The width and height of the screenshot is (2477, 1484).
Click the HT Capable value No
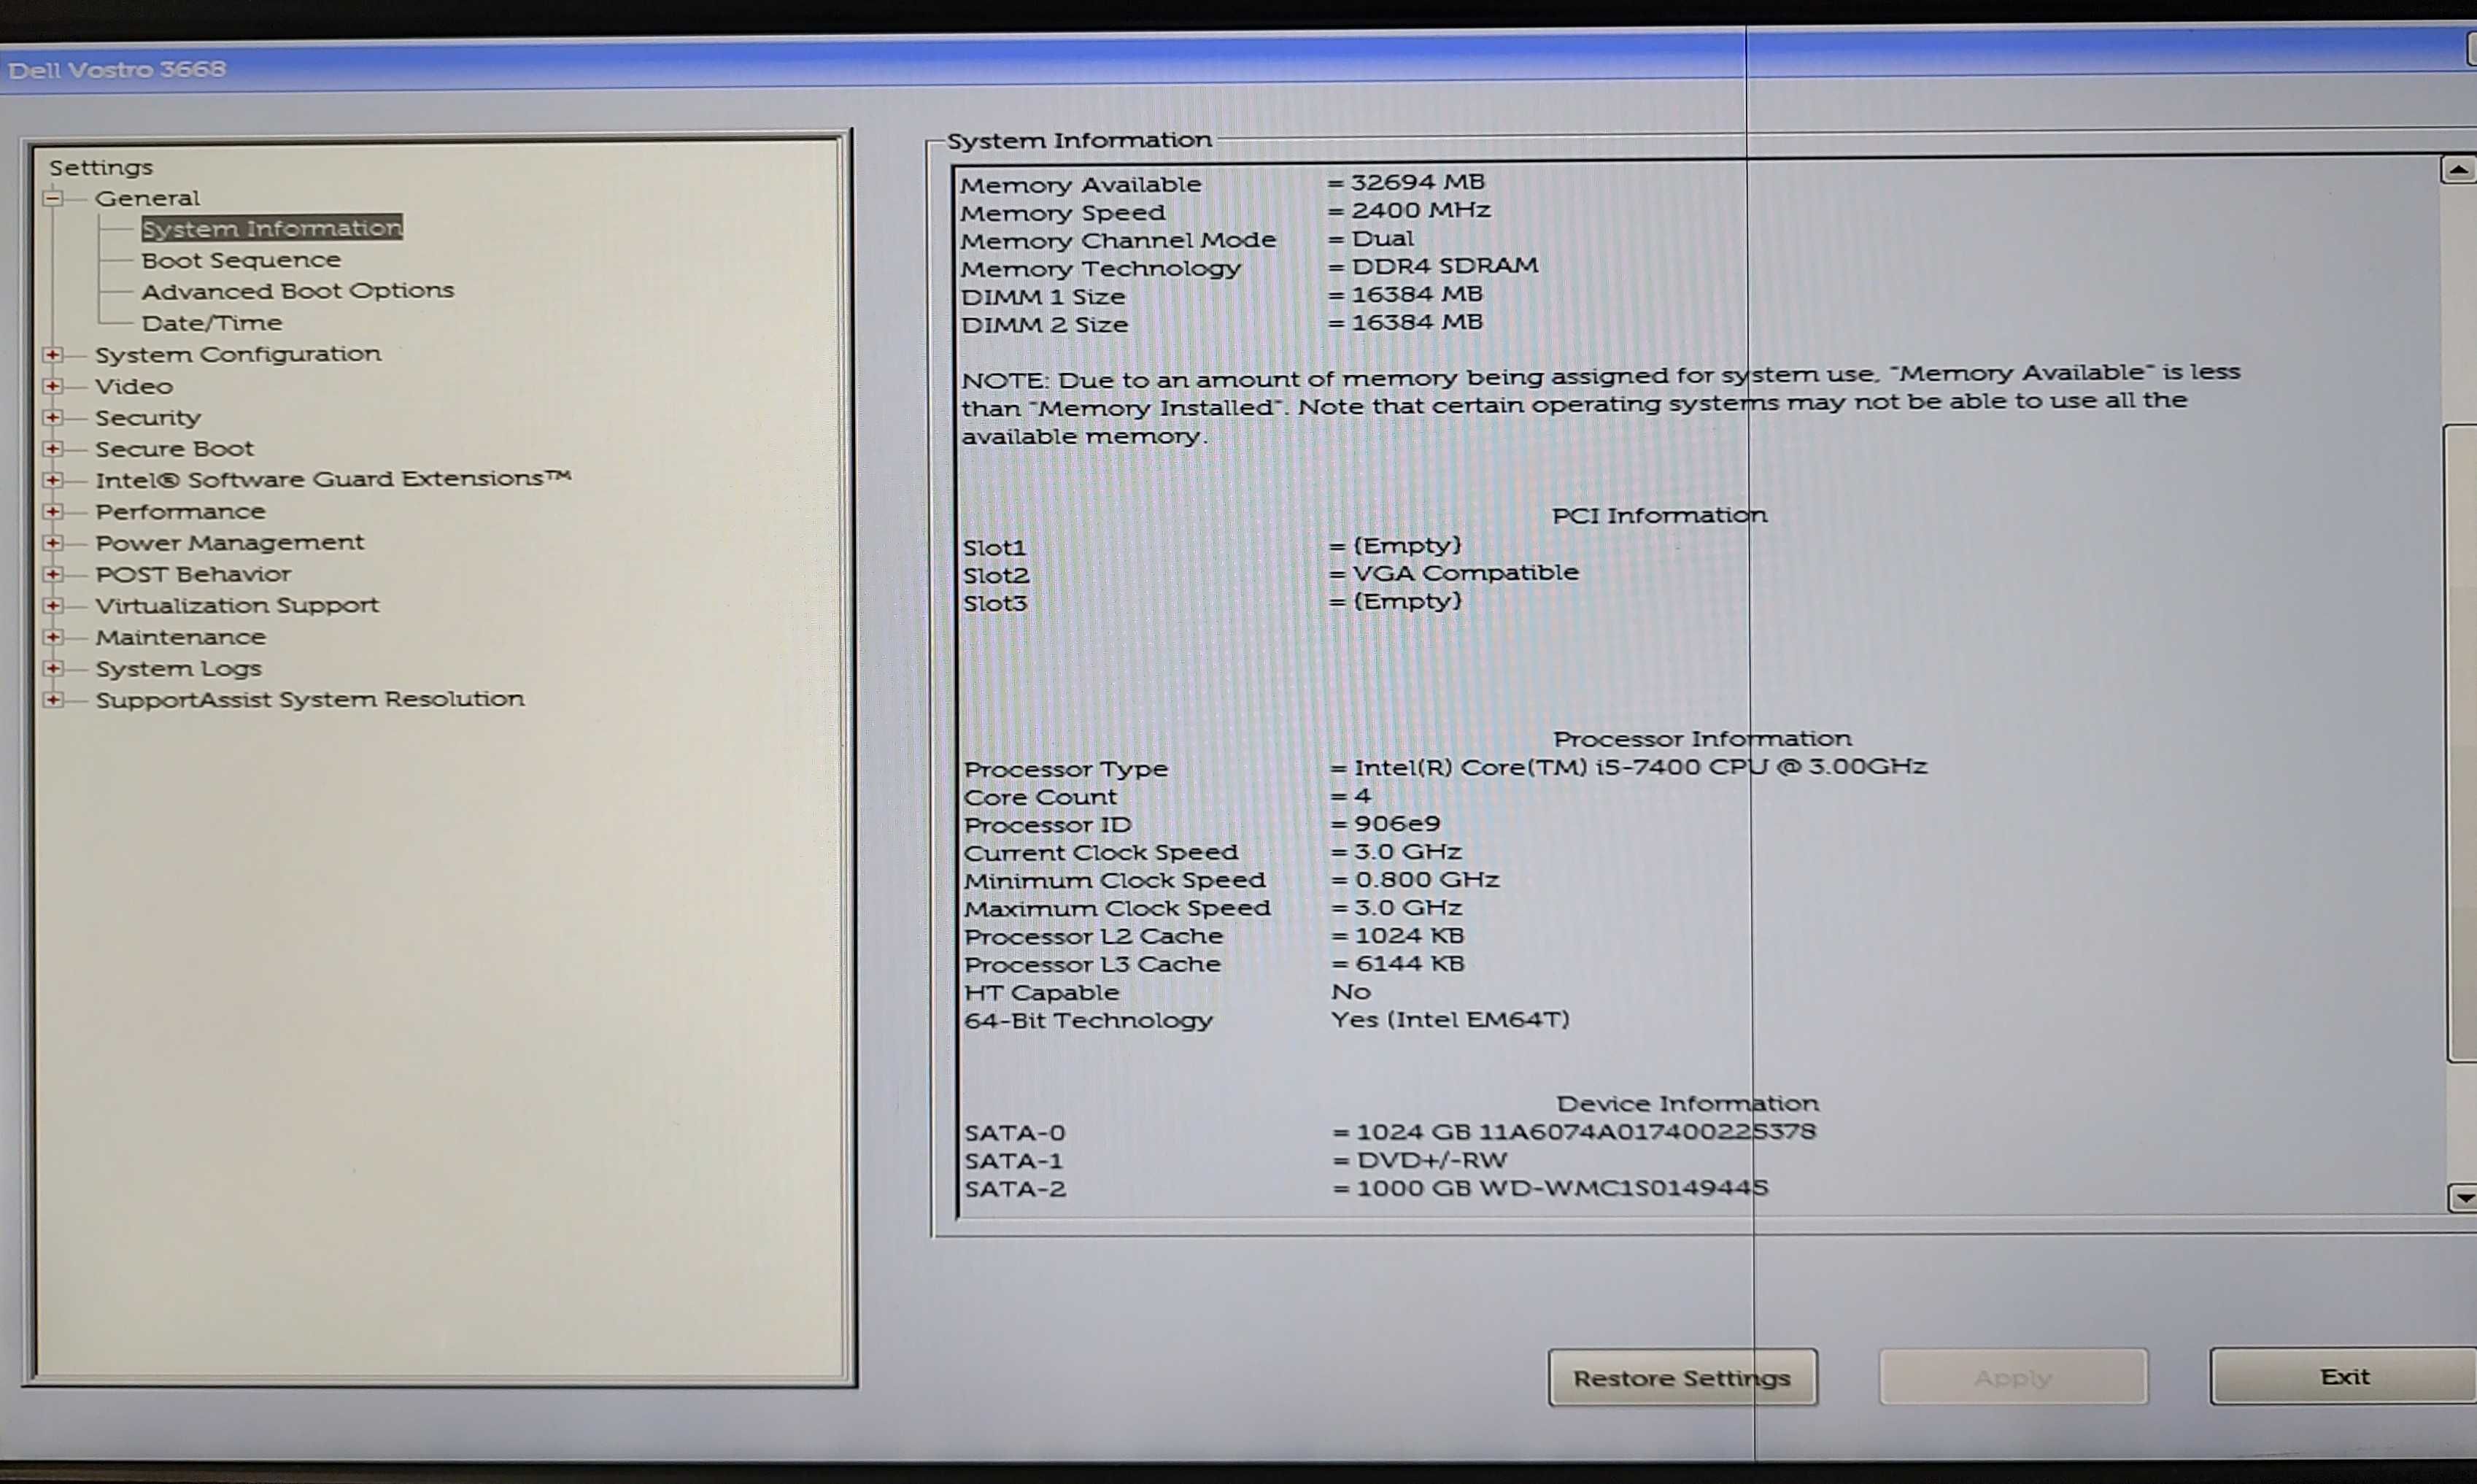(1351, 992)
